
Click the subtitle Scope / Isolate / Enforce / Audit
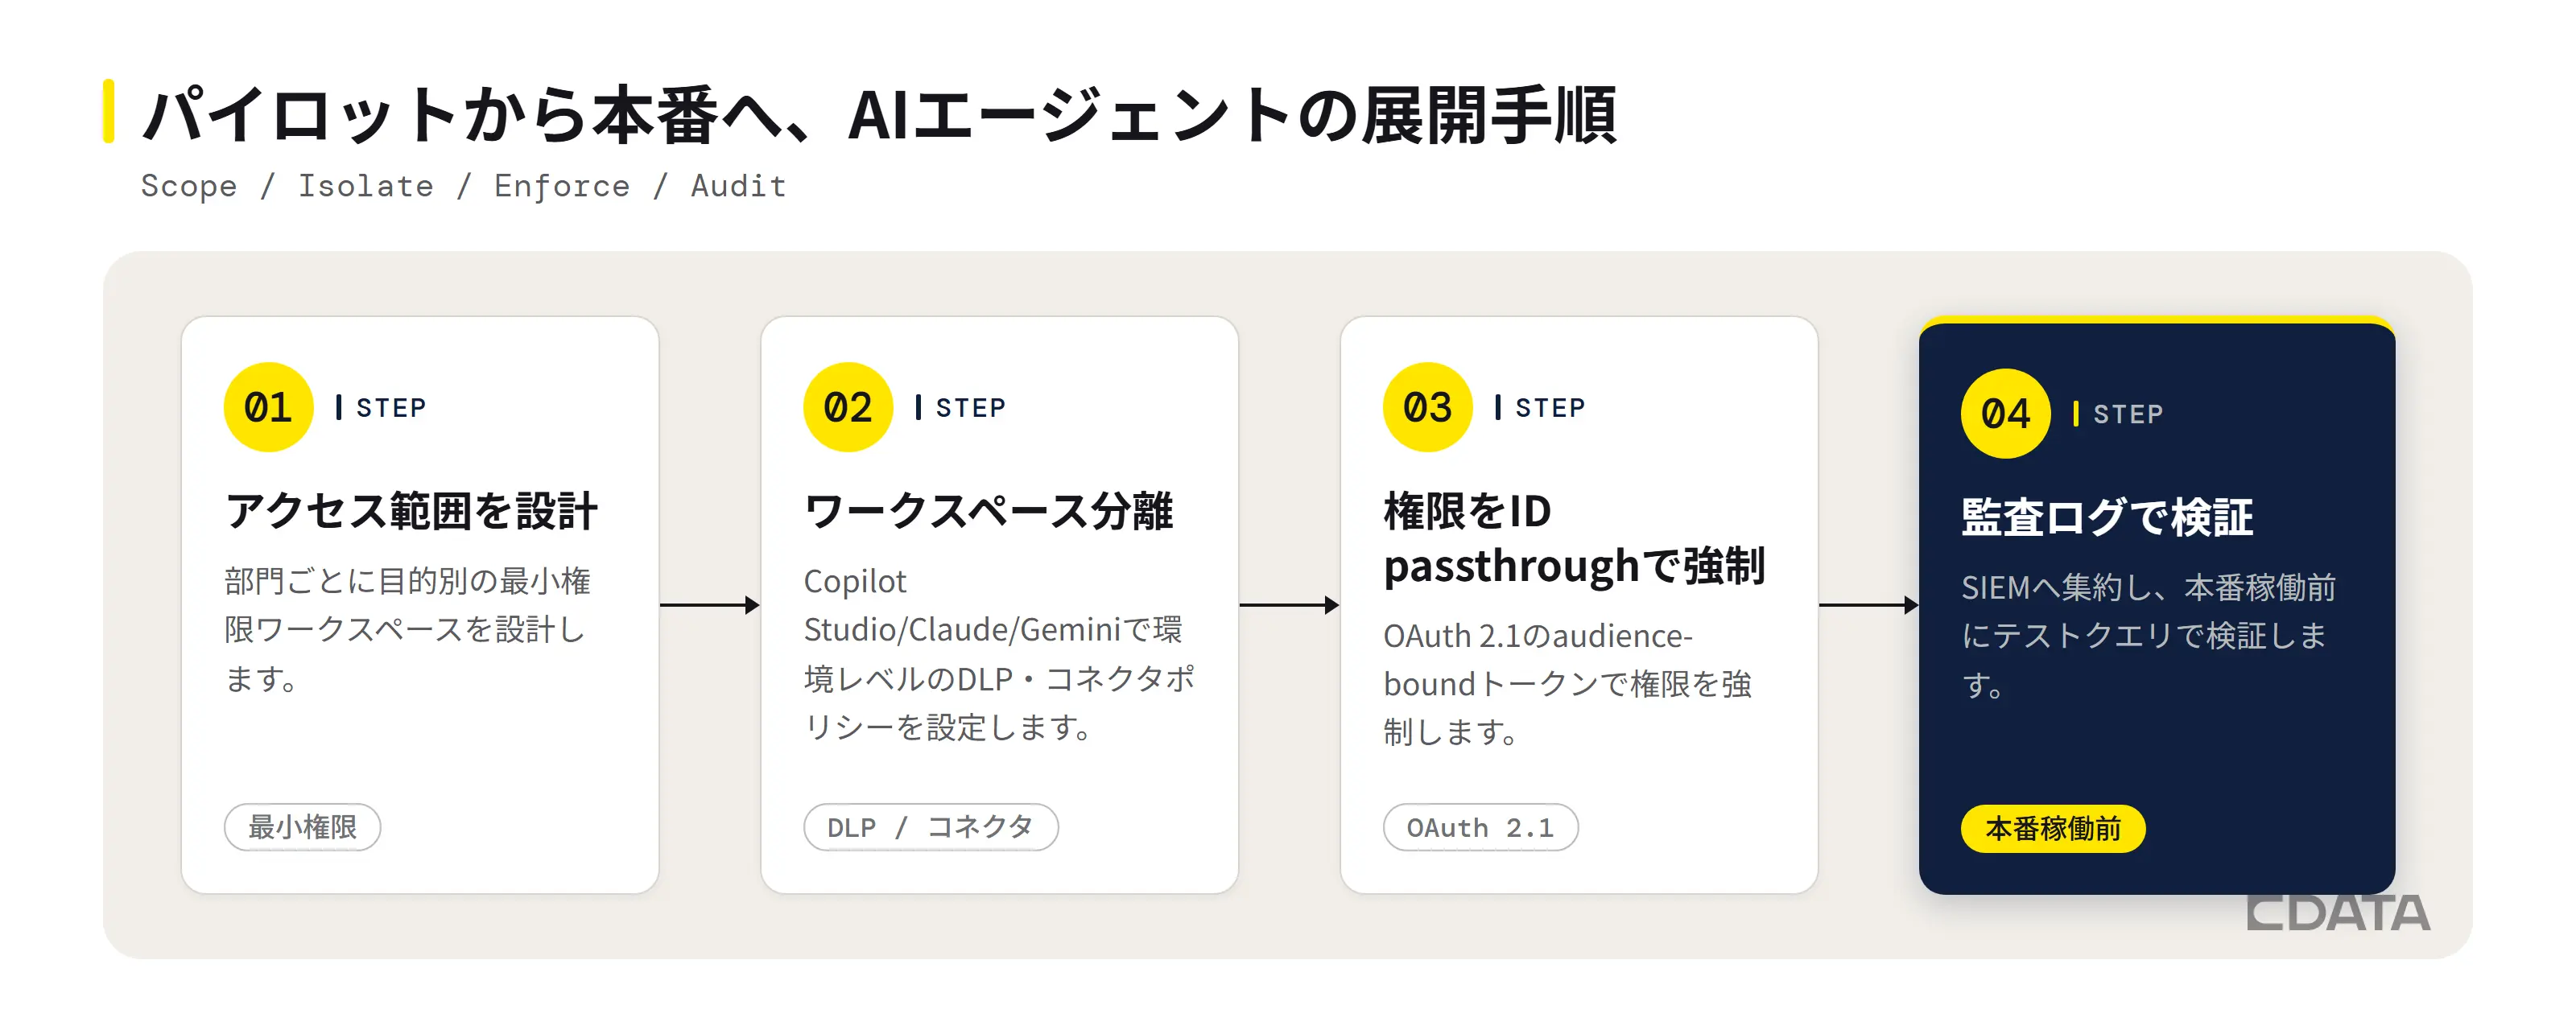coord(463,186)
